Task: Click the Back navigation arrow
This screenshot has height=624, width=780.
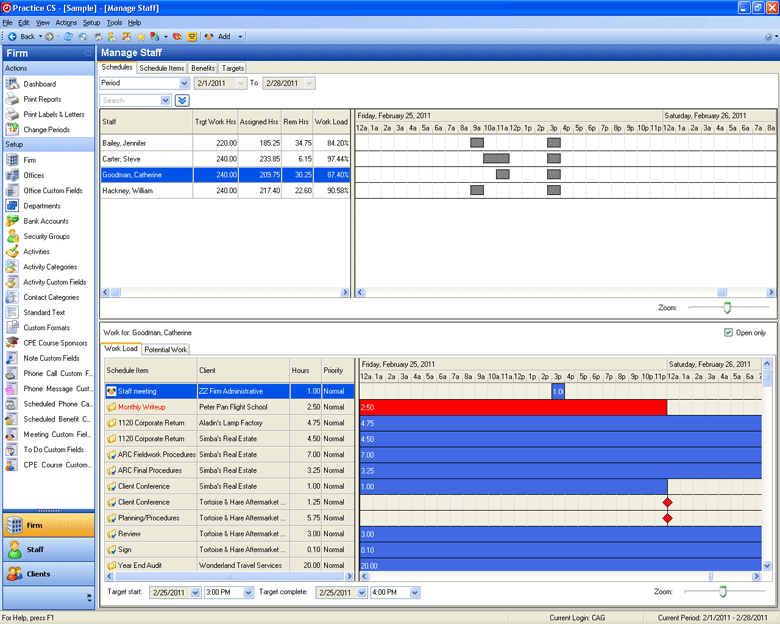Action: pos(12,36)
